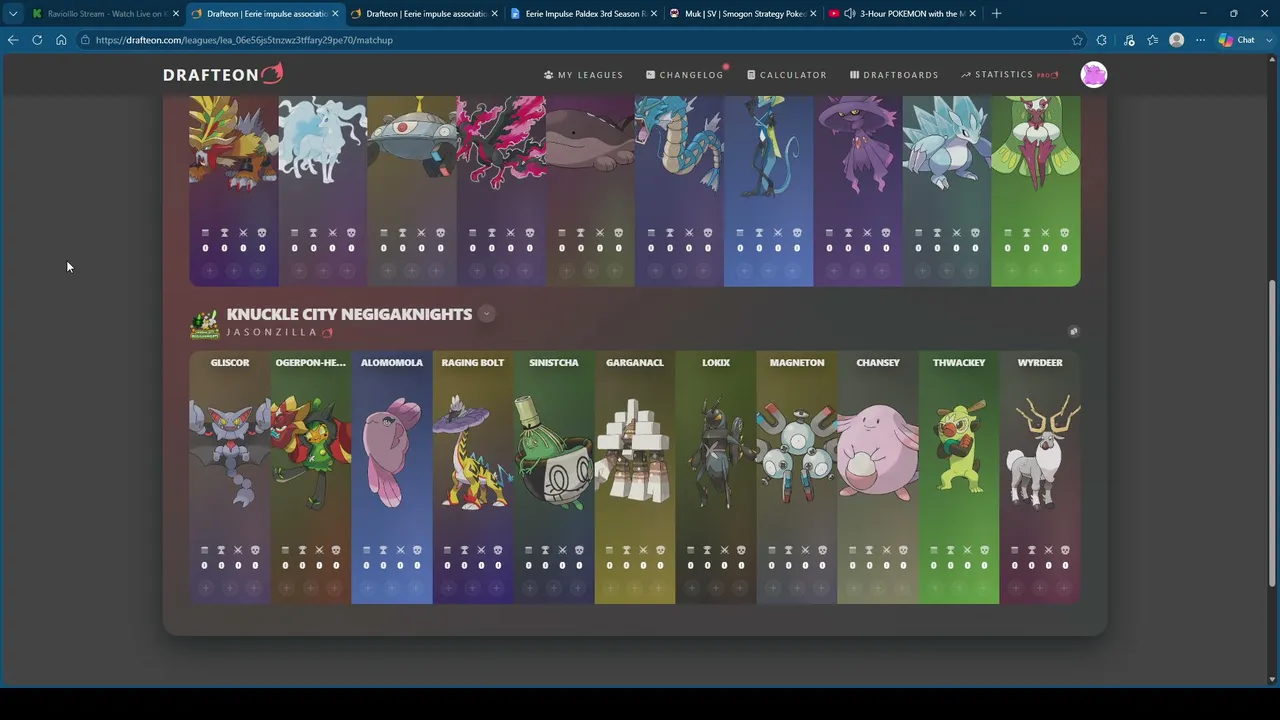Click the crossed-swords icon on the Alomomola card
The height and width of the screenshot is (720, 1280).
[x=400, y=550]
